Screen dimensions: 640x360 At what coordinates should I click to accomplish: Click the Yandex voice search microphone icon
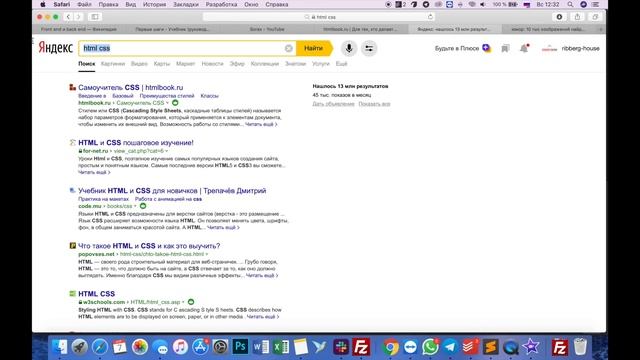[x=349, y=48]
